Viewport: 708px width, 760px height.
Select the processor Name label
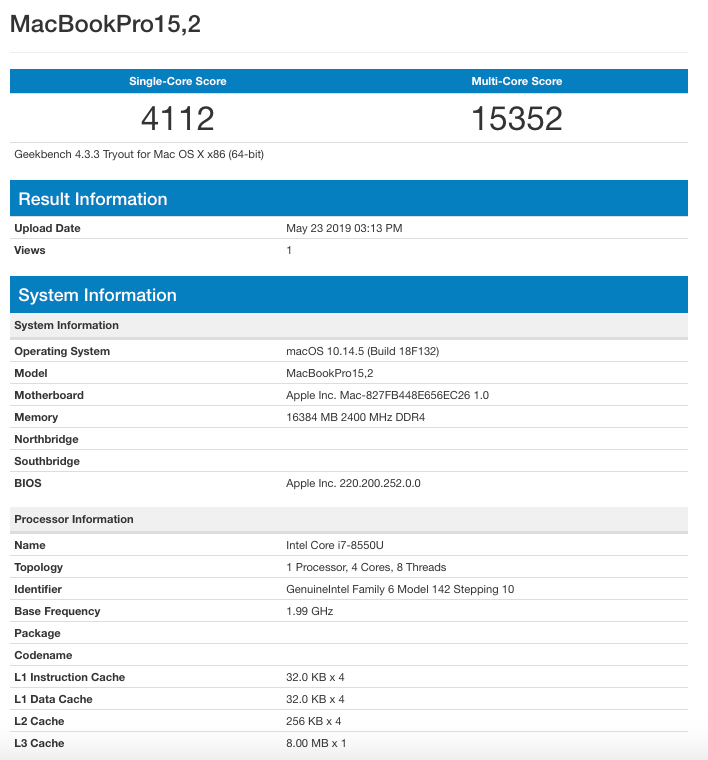[x=30, y=545]
